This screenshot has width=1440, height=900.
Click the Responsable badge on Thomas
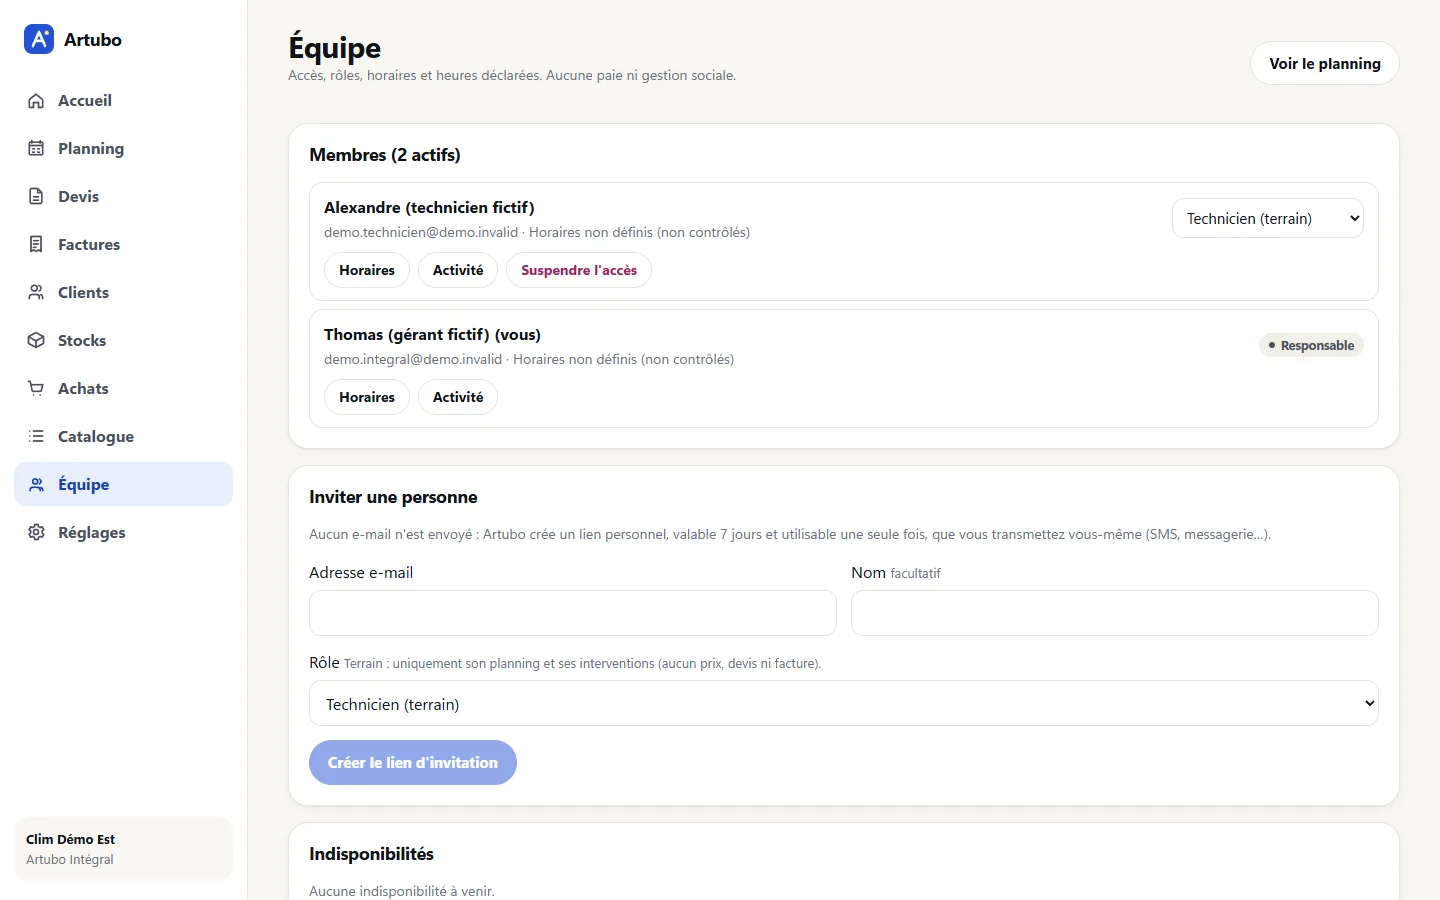(1311, 345)
